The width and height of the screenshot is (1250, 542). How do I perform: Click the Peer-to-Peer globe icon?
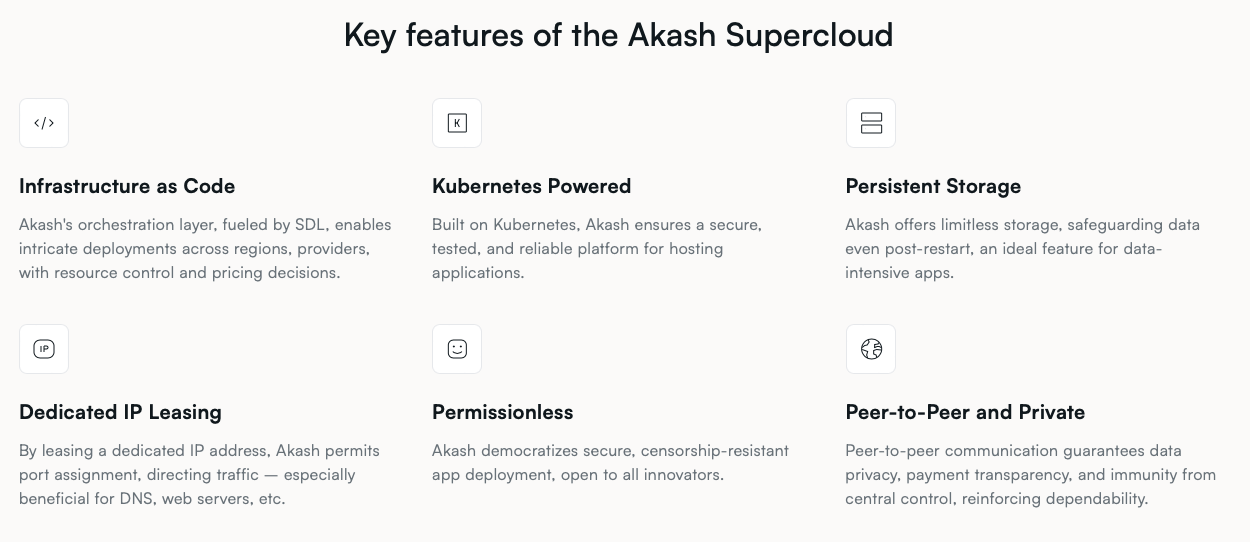[x=871, y=349]
